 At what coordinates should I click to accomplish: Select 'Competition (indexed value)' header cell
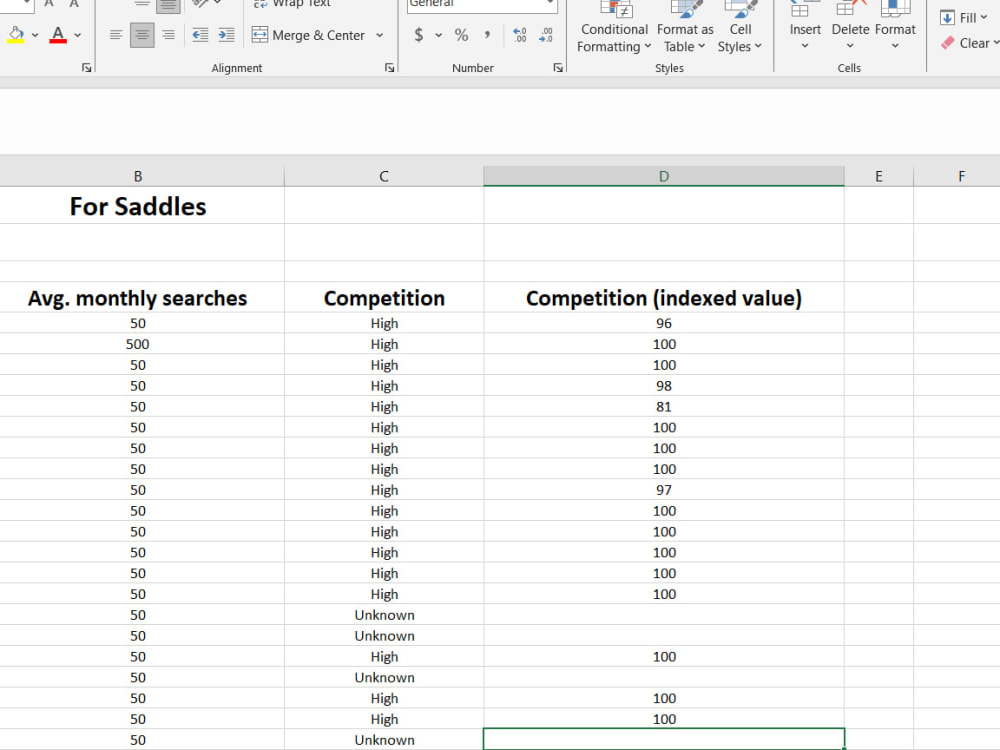click(x=664, y=298)
